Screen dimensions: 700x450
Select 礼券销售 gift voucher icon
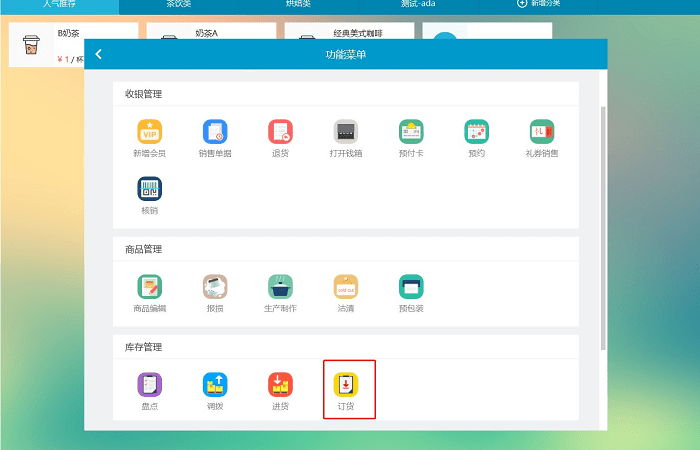pos(541,131)
